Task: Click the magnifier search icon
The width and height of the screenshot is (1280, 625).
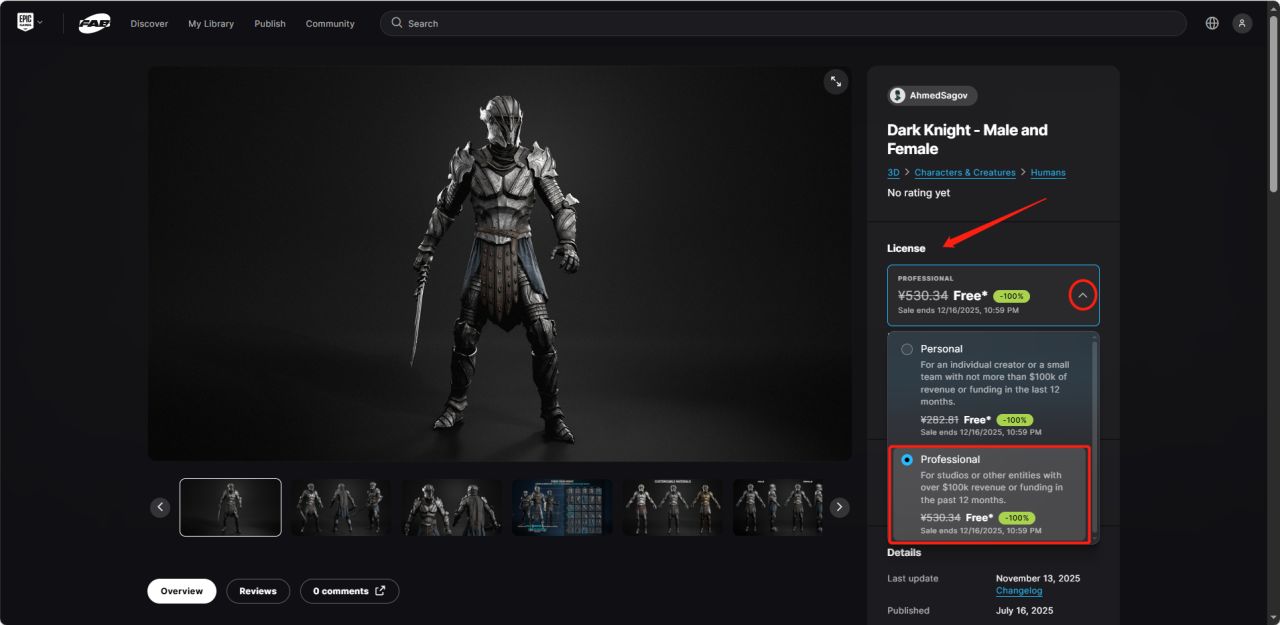Action: click(x=397, y=23)
